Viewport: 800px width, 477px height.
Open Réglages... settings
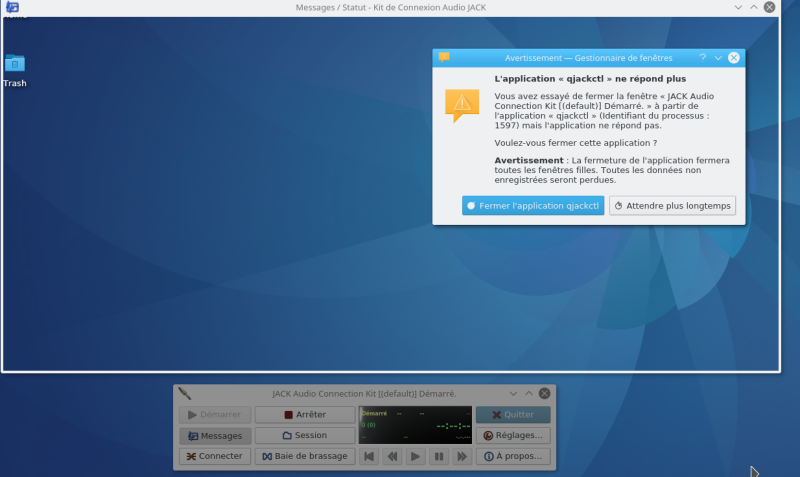tap(513, 435)
